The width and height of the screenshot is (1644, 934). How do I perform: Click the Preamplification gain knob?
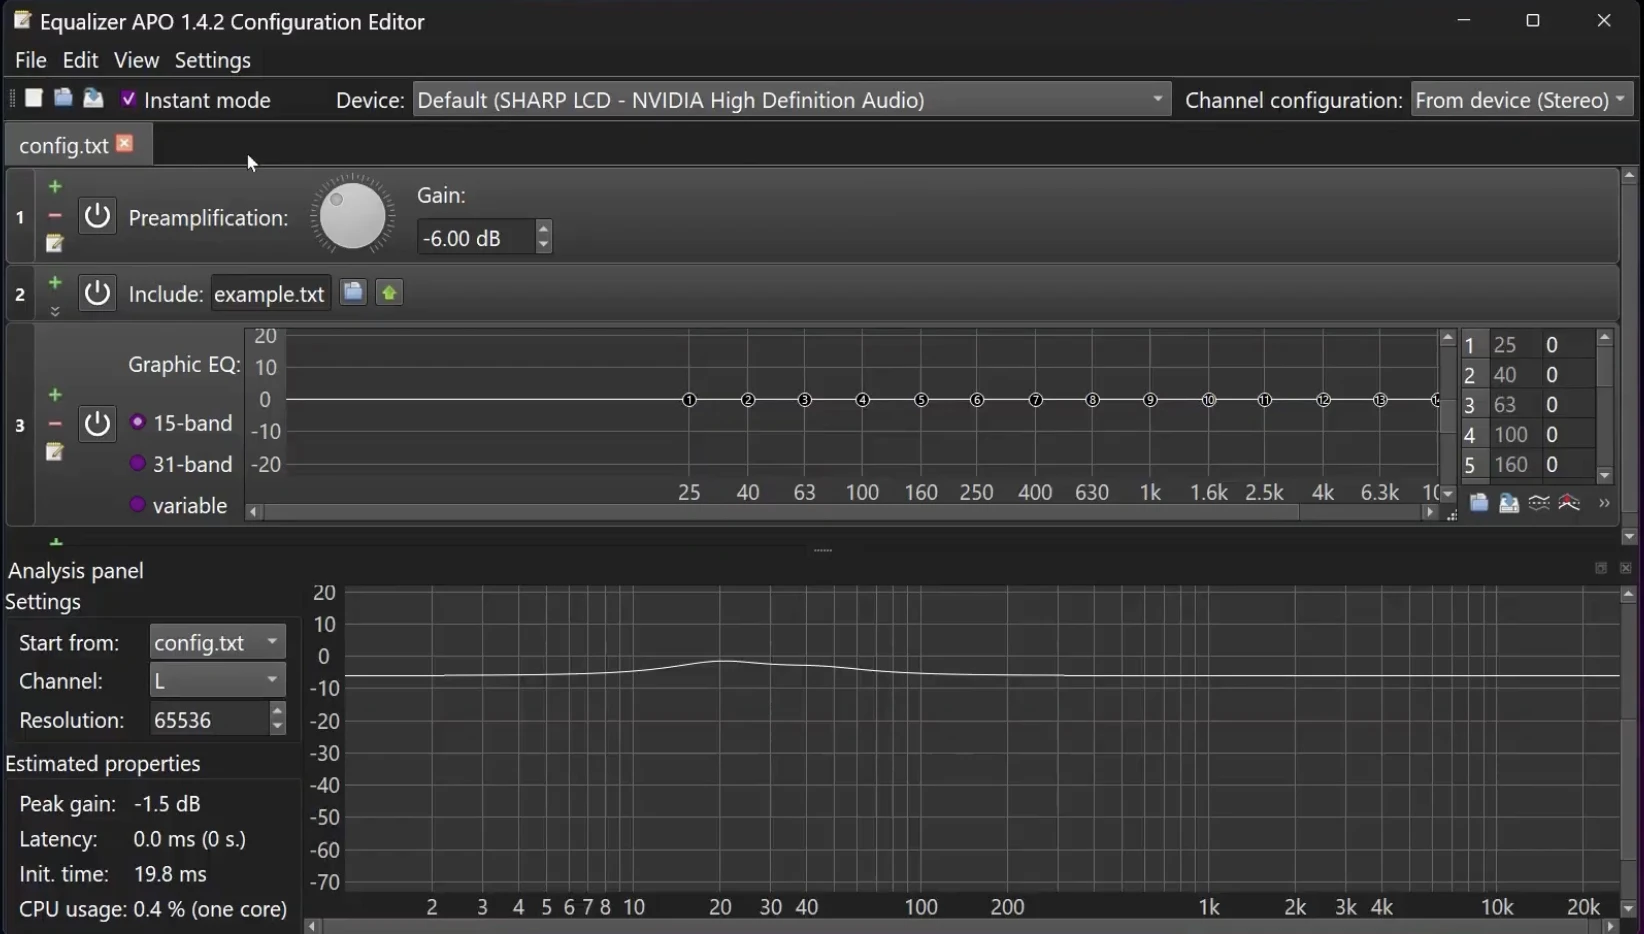[x=352, y=215]
